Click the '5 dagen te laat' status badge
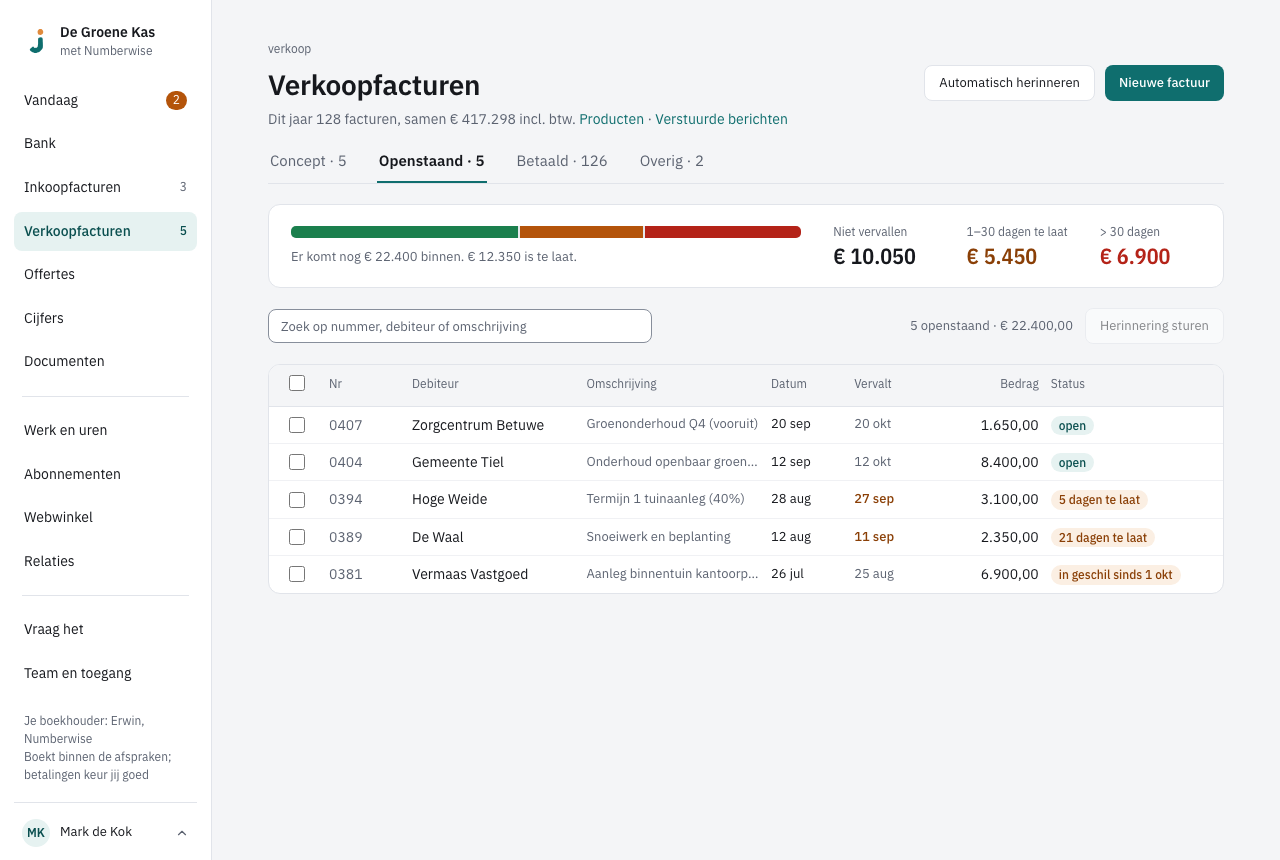 [1099, 500]
